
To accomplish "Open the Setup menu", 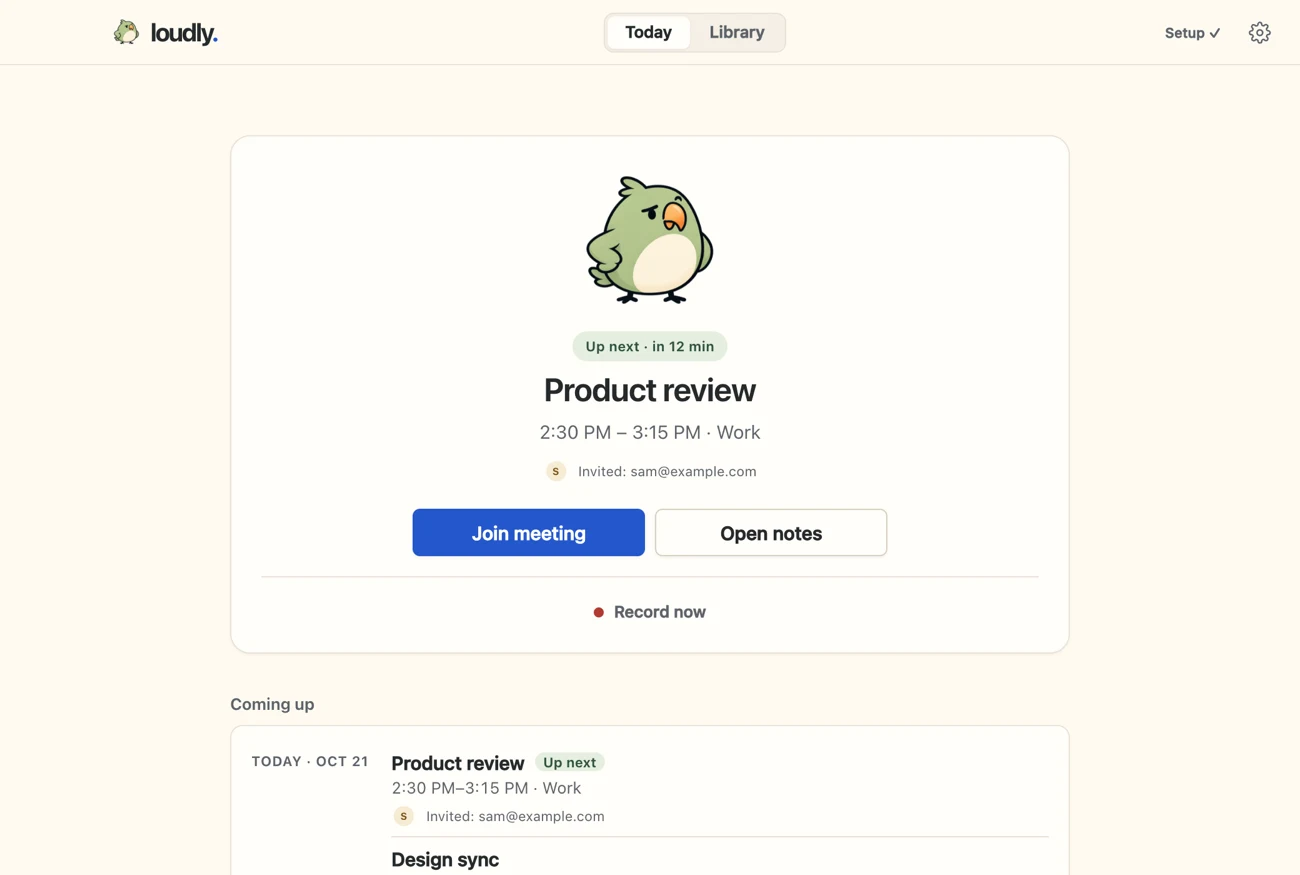I will click(1192, 33).
